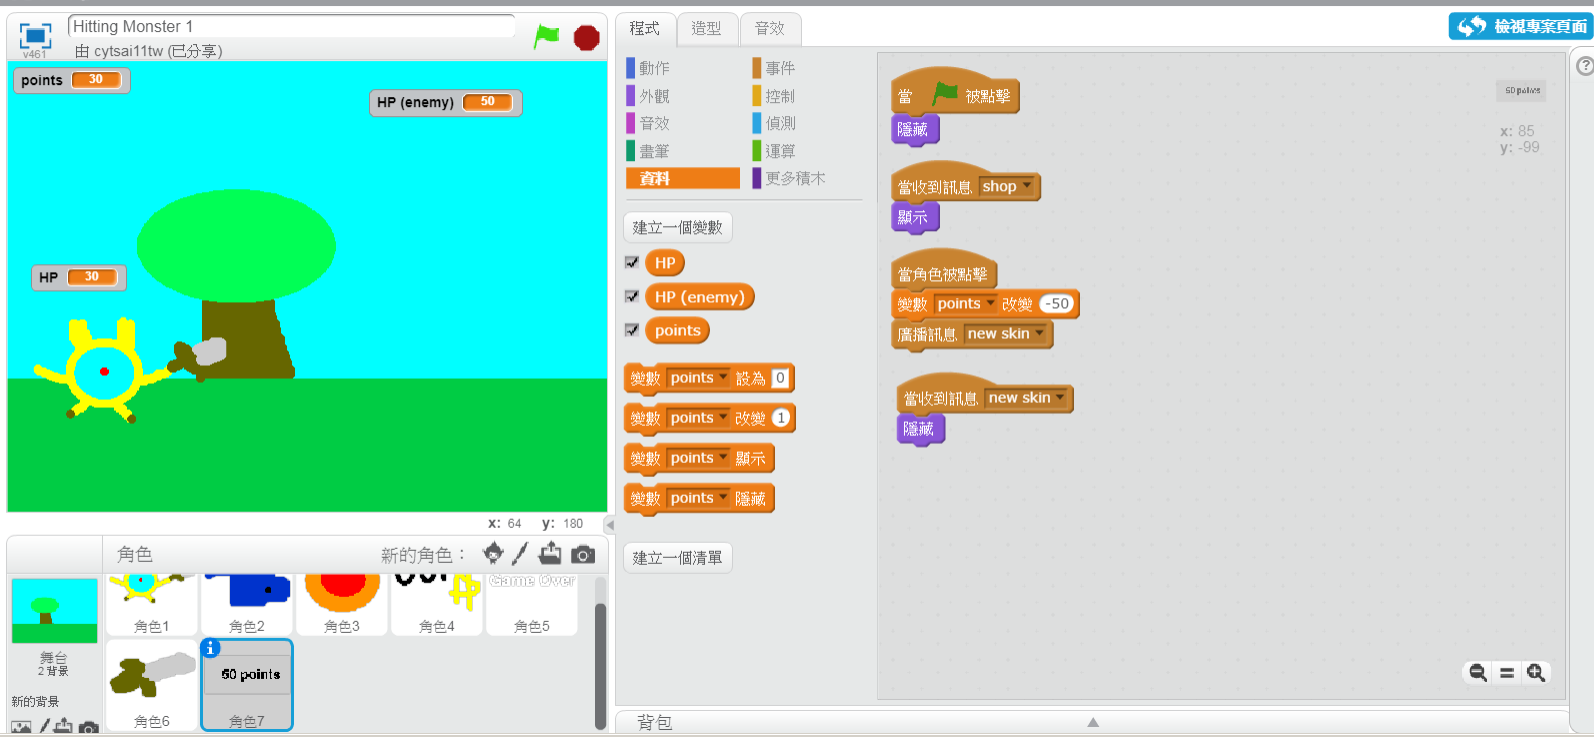Zoom in the scripts area

[1536, 673]
